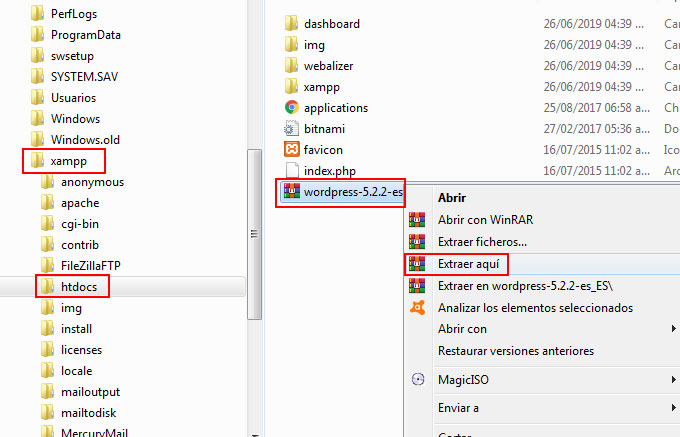Click the index.php blank file icon
This screenshot has width=680, height=437.
click(292, 170)
